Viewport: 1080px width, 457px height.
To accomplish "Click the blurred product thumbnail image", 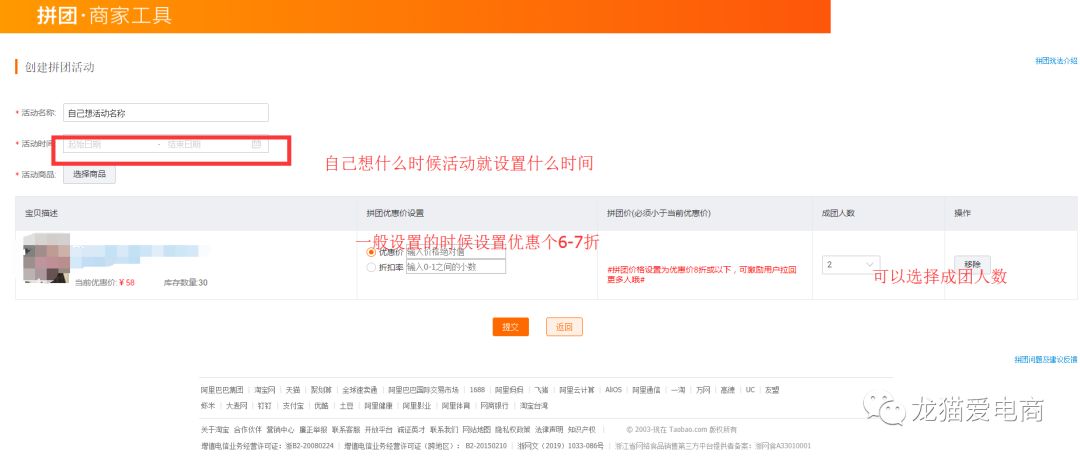I will (x=47, y=258).
